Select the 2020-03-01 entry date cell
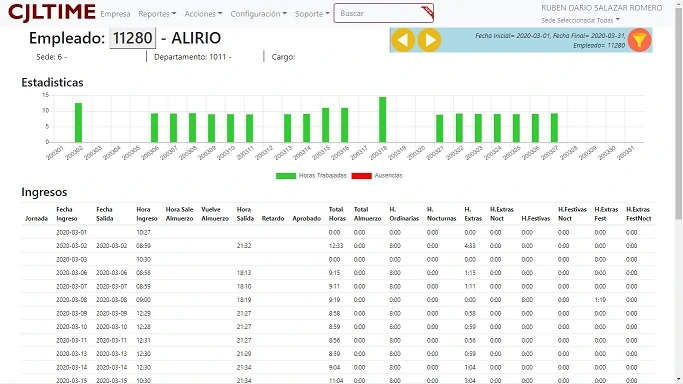 pyautogui.click(x=71, y=232)
